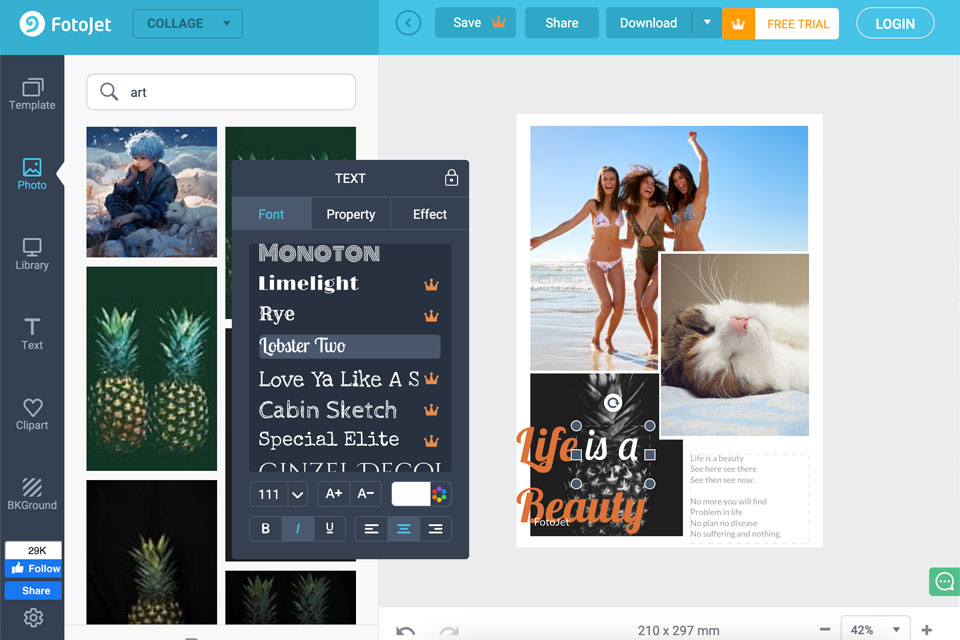
Task: Align text right
Action: click(436, 529)
